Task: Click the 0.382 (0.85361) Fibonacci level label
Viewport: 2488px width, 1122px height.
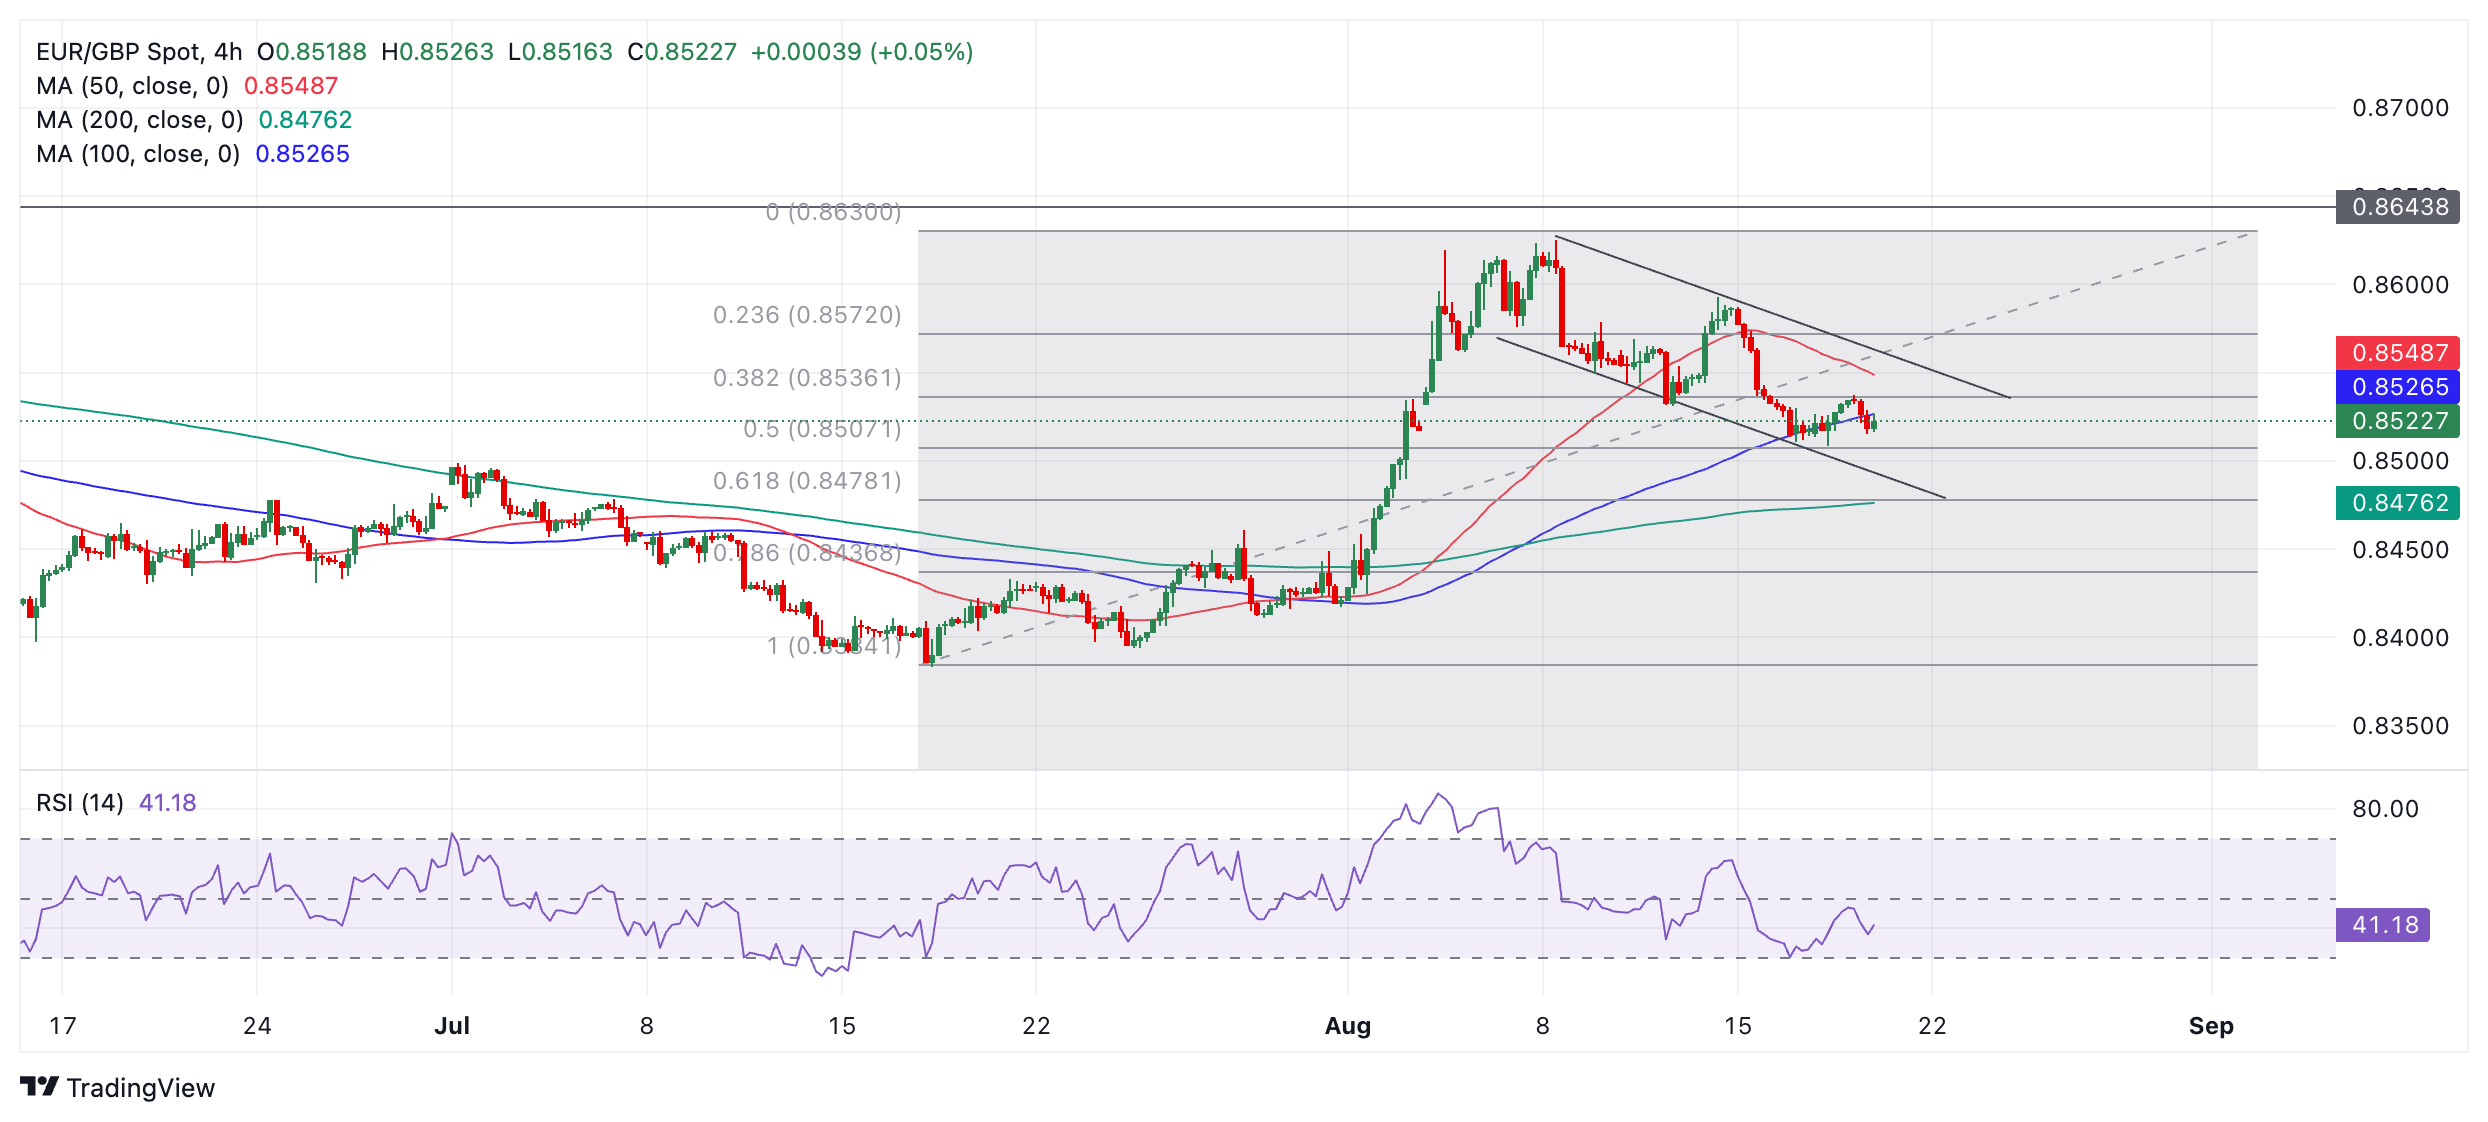Action: click(x=806, y=378)
